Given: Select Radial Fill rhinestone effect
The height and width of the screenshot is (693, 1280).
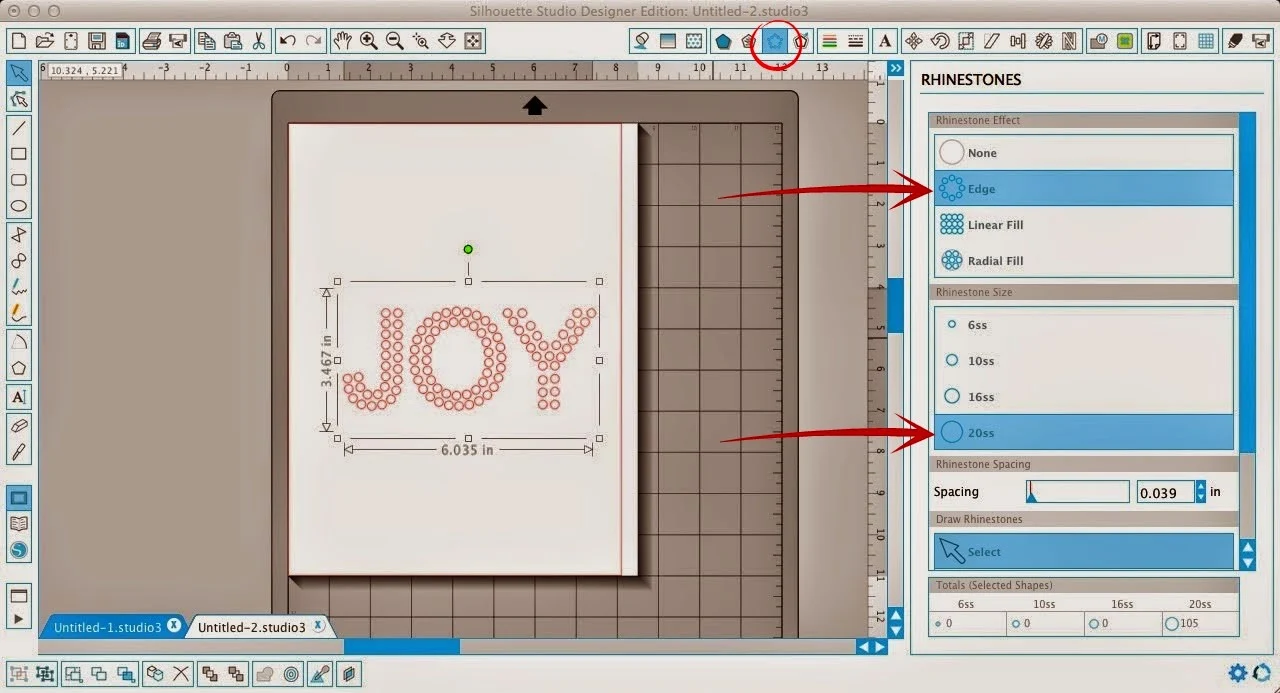Looking at the screenshot, I should point(1084,260).
